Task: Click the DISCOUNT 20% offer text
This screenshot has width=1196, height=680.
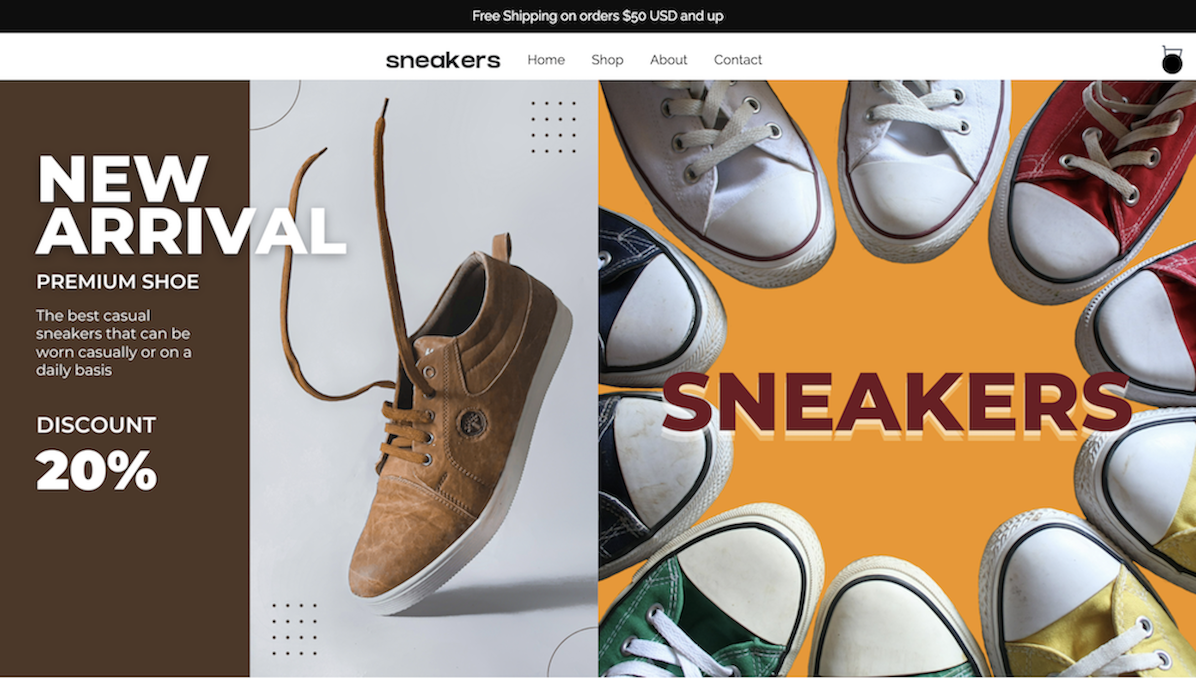Action: (96, 454)
